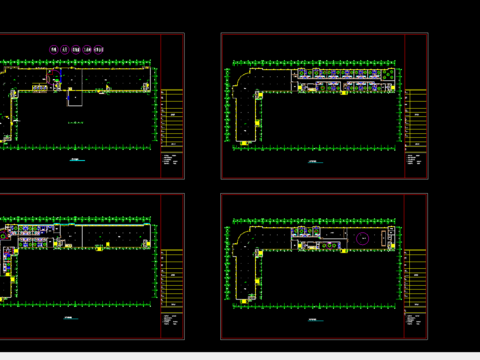Select the purple circle in the bottom-right plan
This screenshot has height=360, width=480.
[x=362, y=239]
